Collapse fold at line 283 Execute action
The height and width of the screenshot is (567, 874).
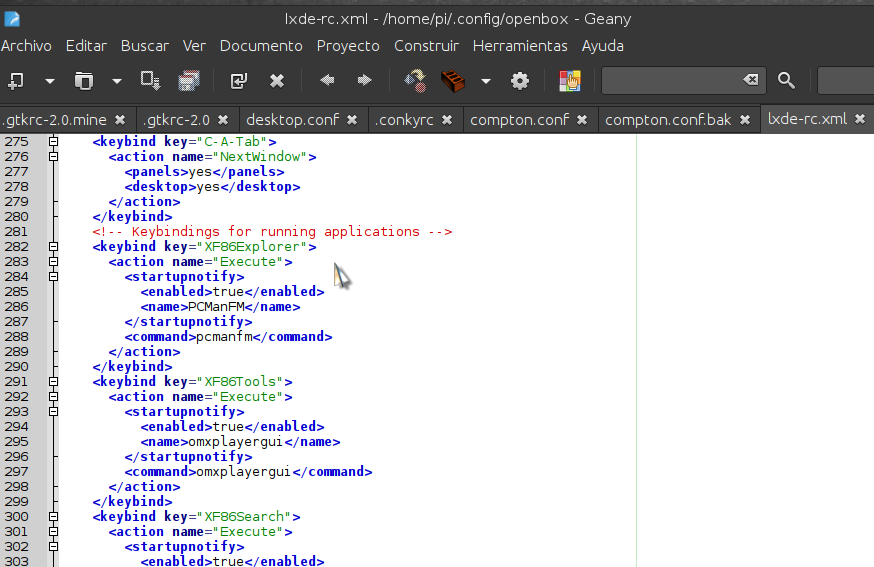click(x=54, y=261)
